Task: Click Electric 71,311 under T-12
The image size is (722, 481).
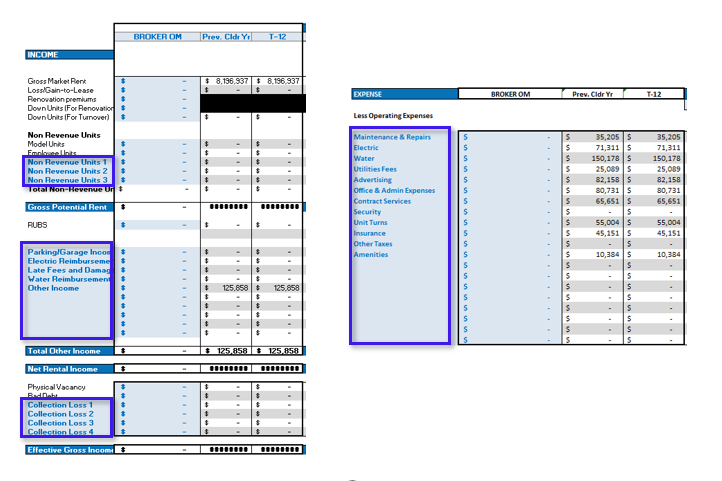Action: click(x=668, y=148)
